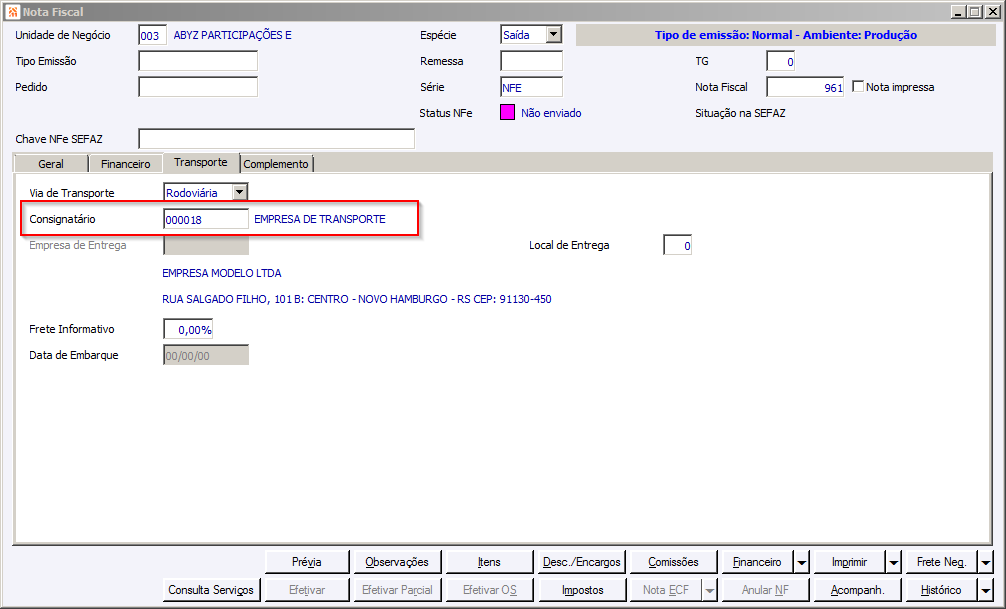The width and height of the screenshot is (1006, 609).
Task: Open Desc./Encargos button
Action: tap(581, 562)
